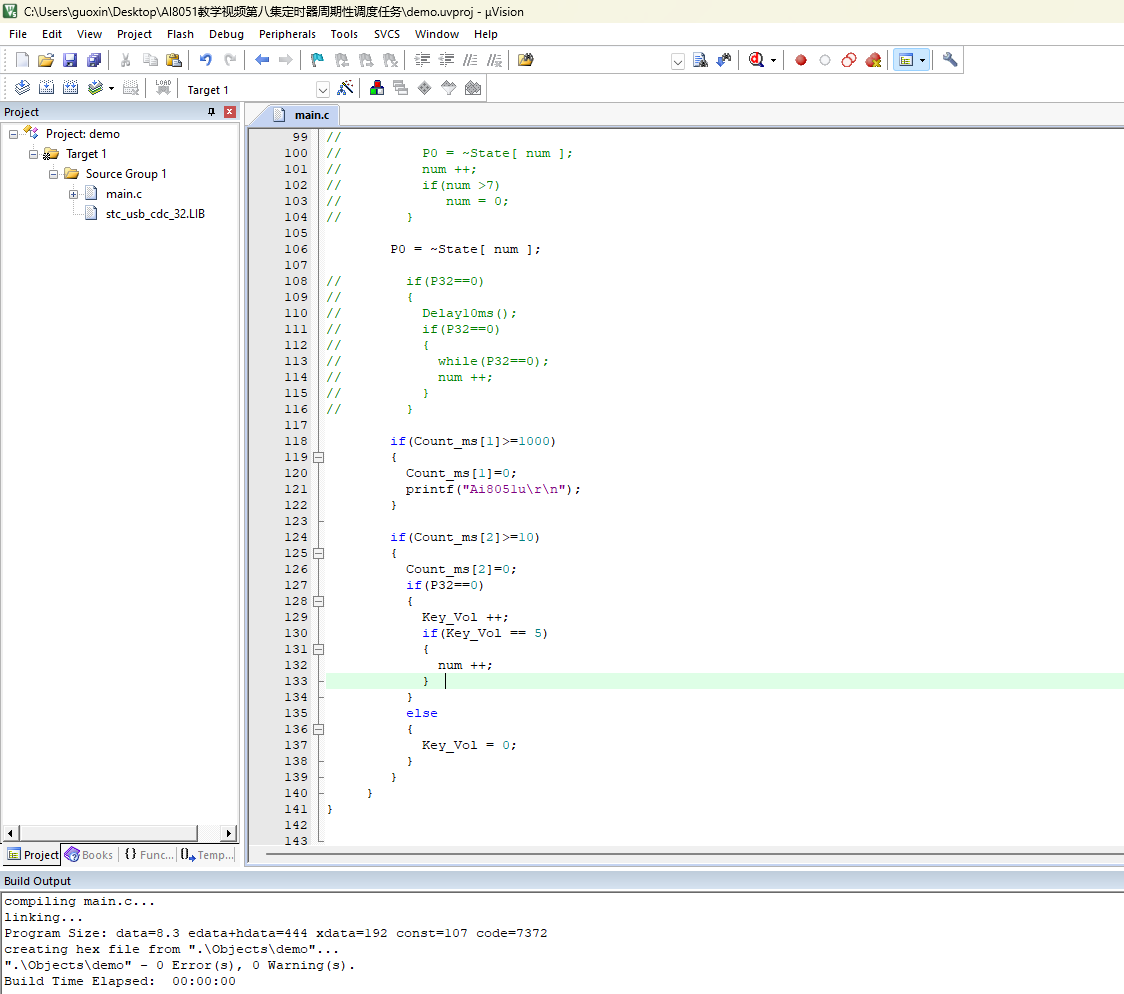Select main.c in the project tree

[x=124, y=194]
